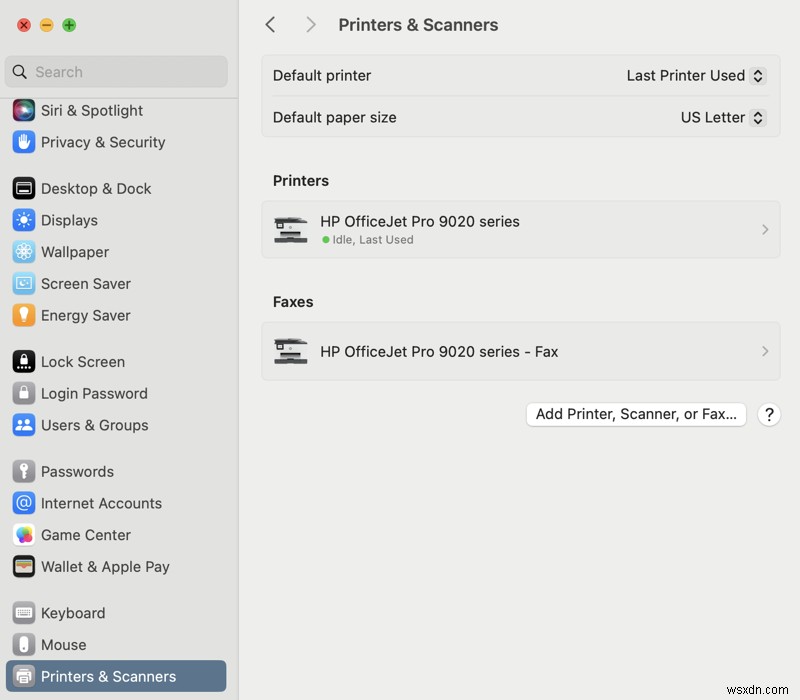Select Energy Saver label

86,315
